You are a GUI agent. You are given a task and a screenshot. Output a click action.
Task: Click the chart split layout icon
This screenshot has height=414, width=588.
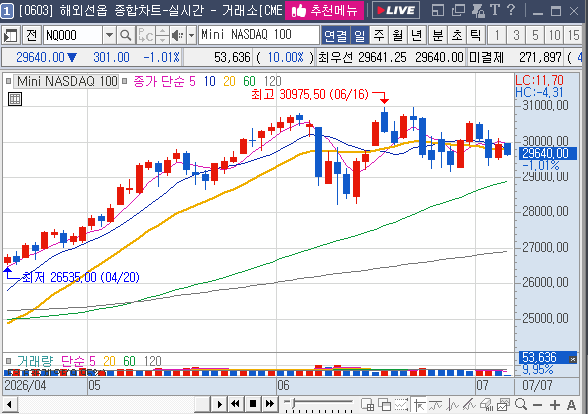point(368,405)
